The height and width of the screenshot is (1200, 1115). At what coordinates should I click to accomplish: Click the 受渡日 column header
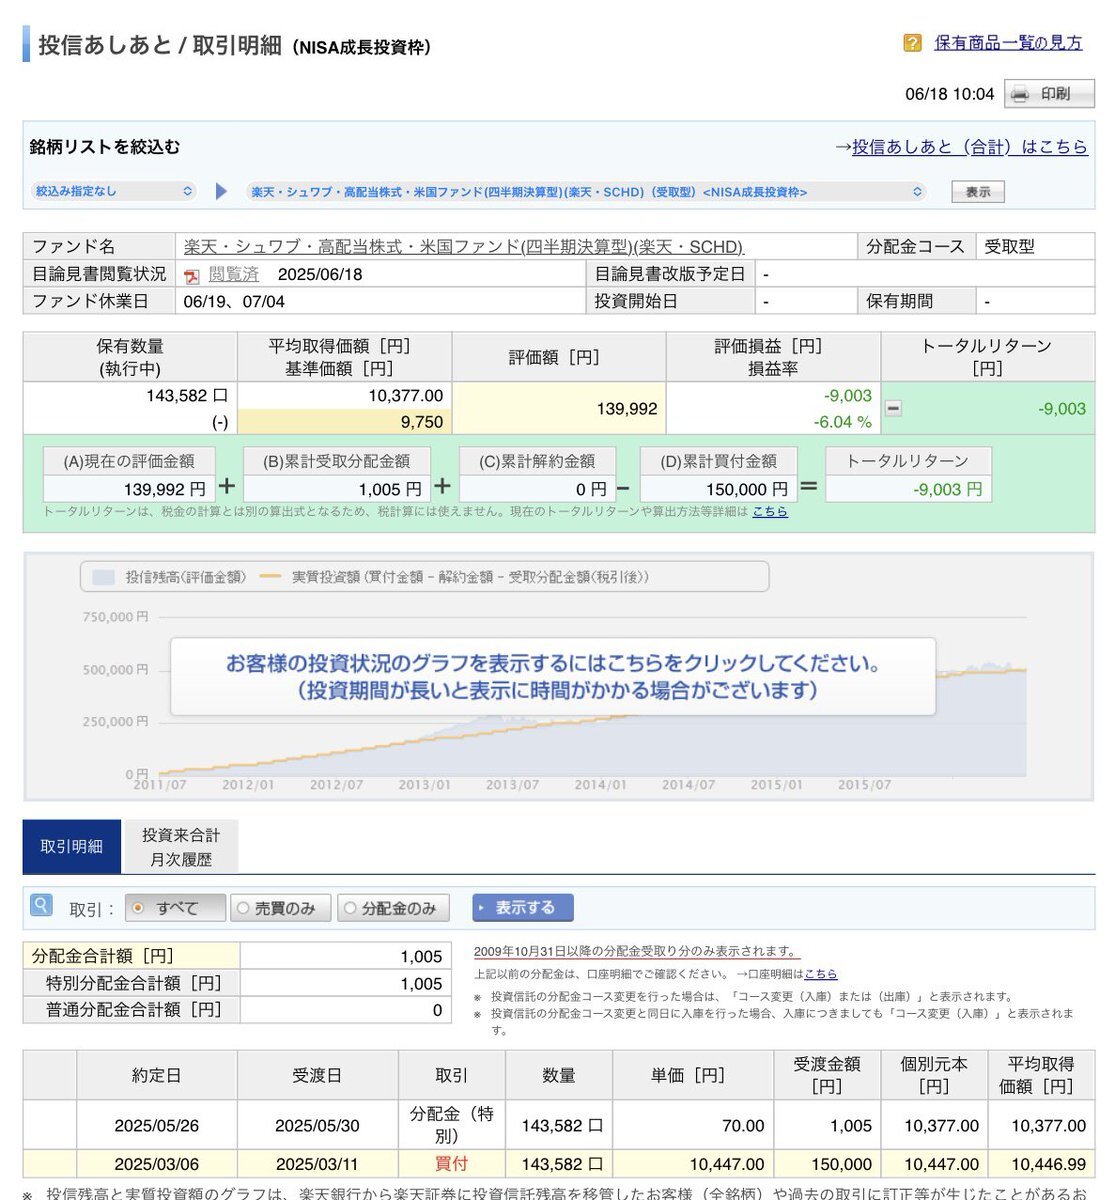pyautogui.click(x=317, y=1075)
